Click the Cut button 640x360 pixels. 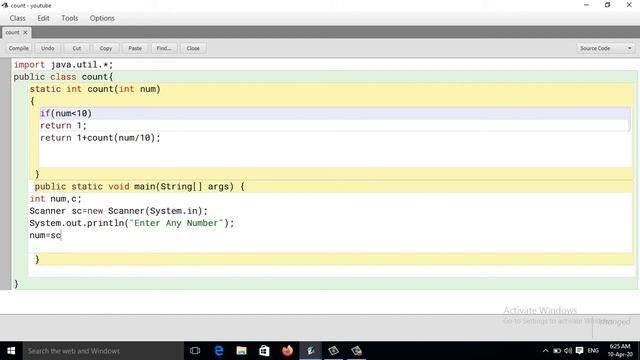click(77, 48)
